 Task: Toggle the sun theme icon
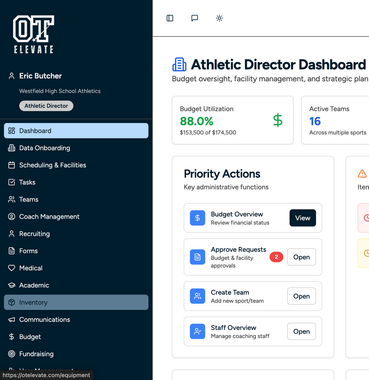pyautogui.click(x=219, y=18)
